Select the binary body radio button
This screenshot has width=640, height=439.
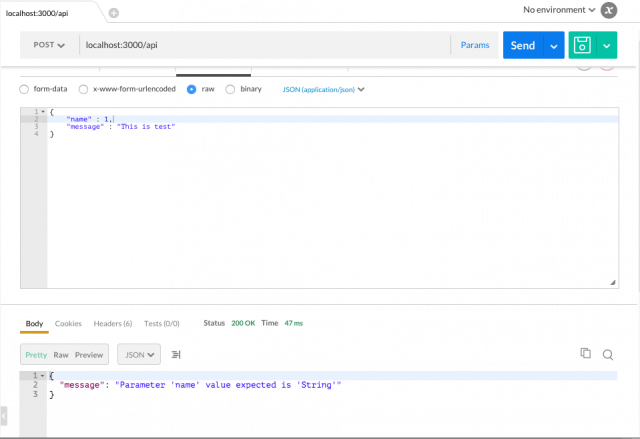230,89
